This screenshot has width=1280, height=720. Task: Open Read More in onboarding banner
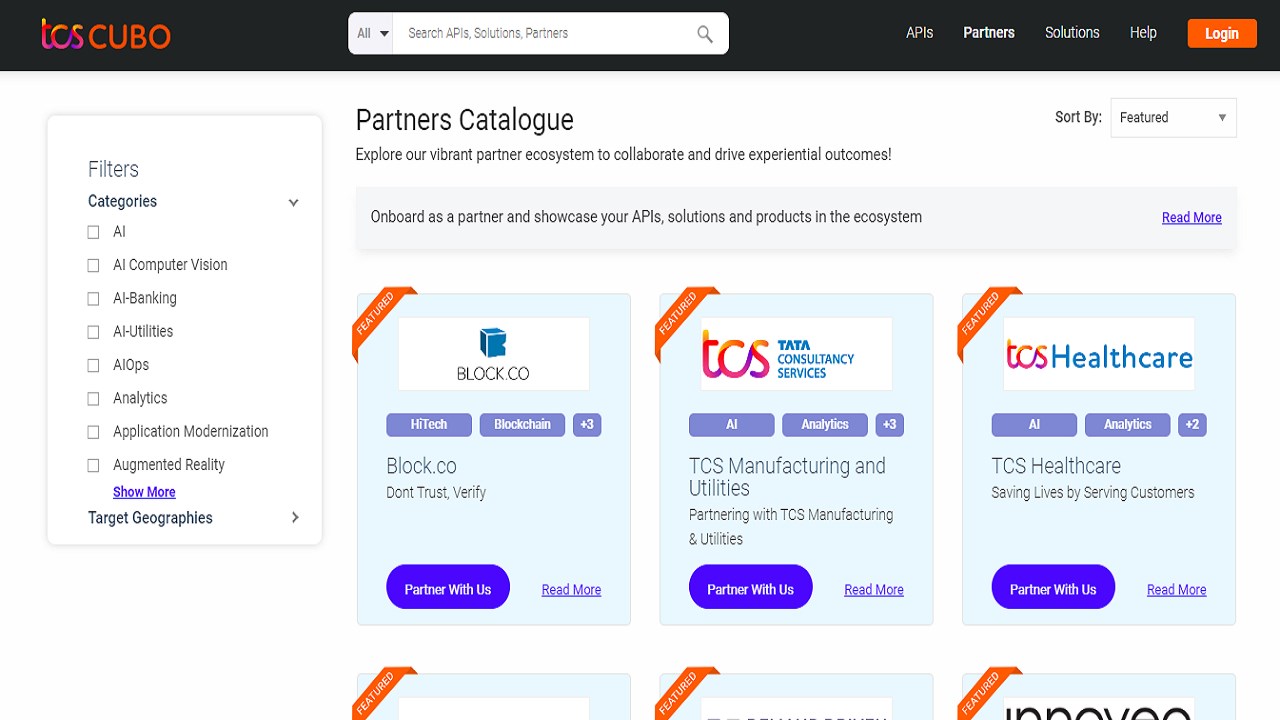tap(1191, 217)
